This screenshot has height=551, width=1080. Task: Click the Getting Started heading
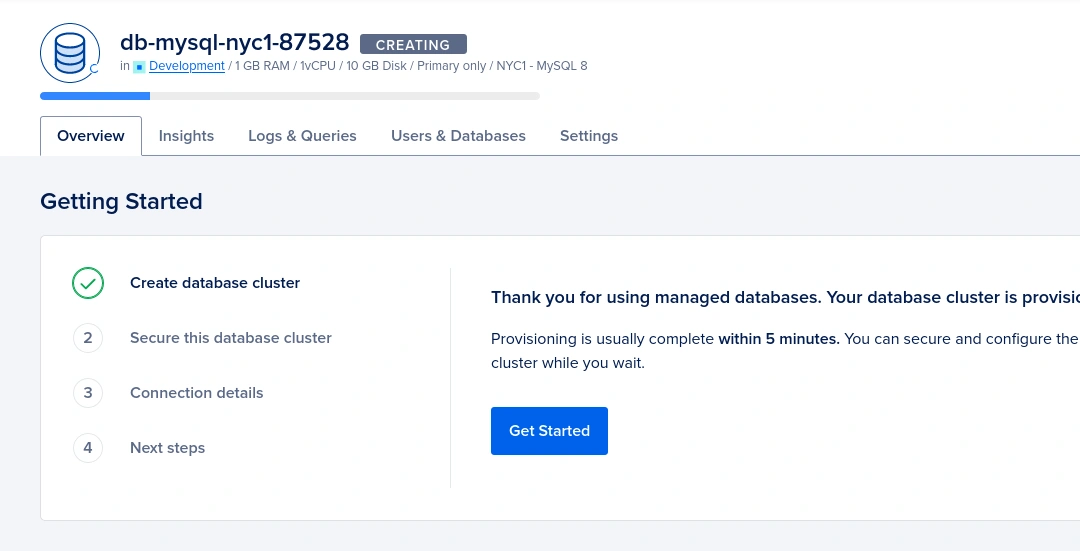(121, 202)
